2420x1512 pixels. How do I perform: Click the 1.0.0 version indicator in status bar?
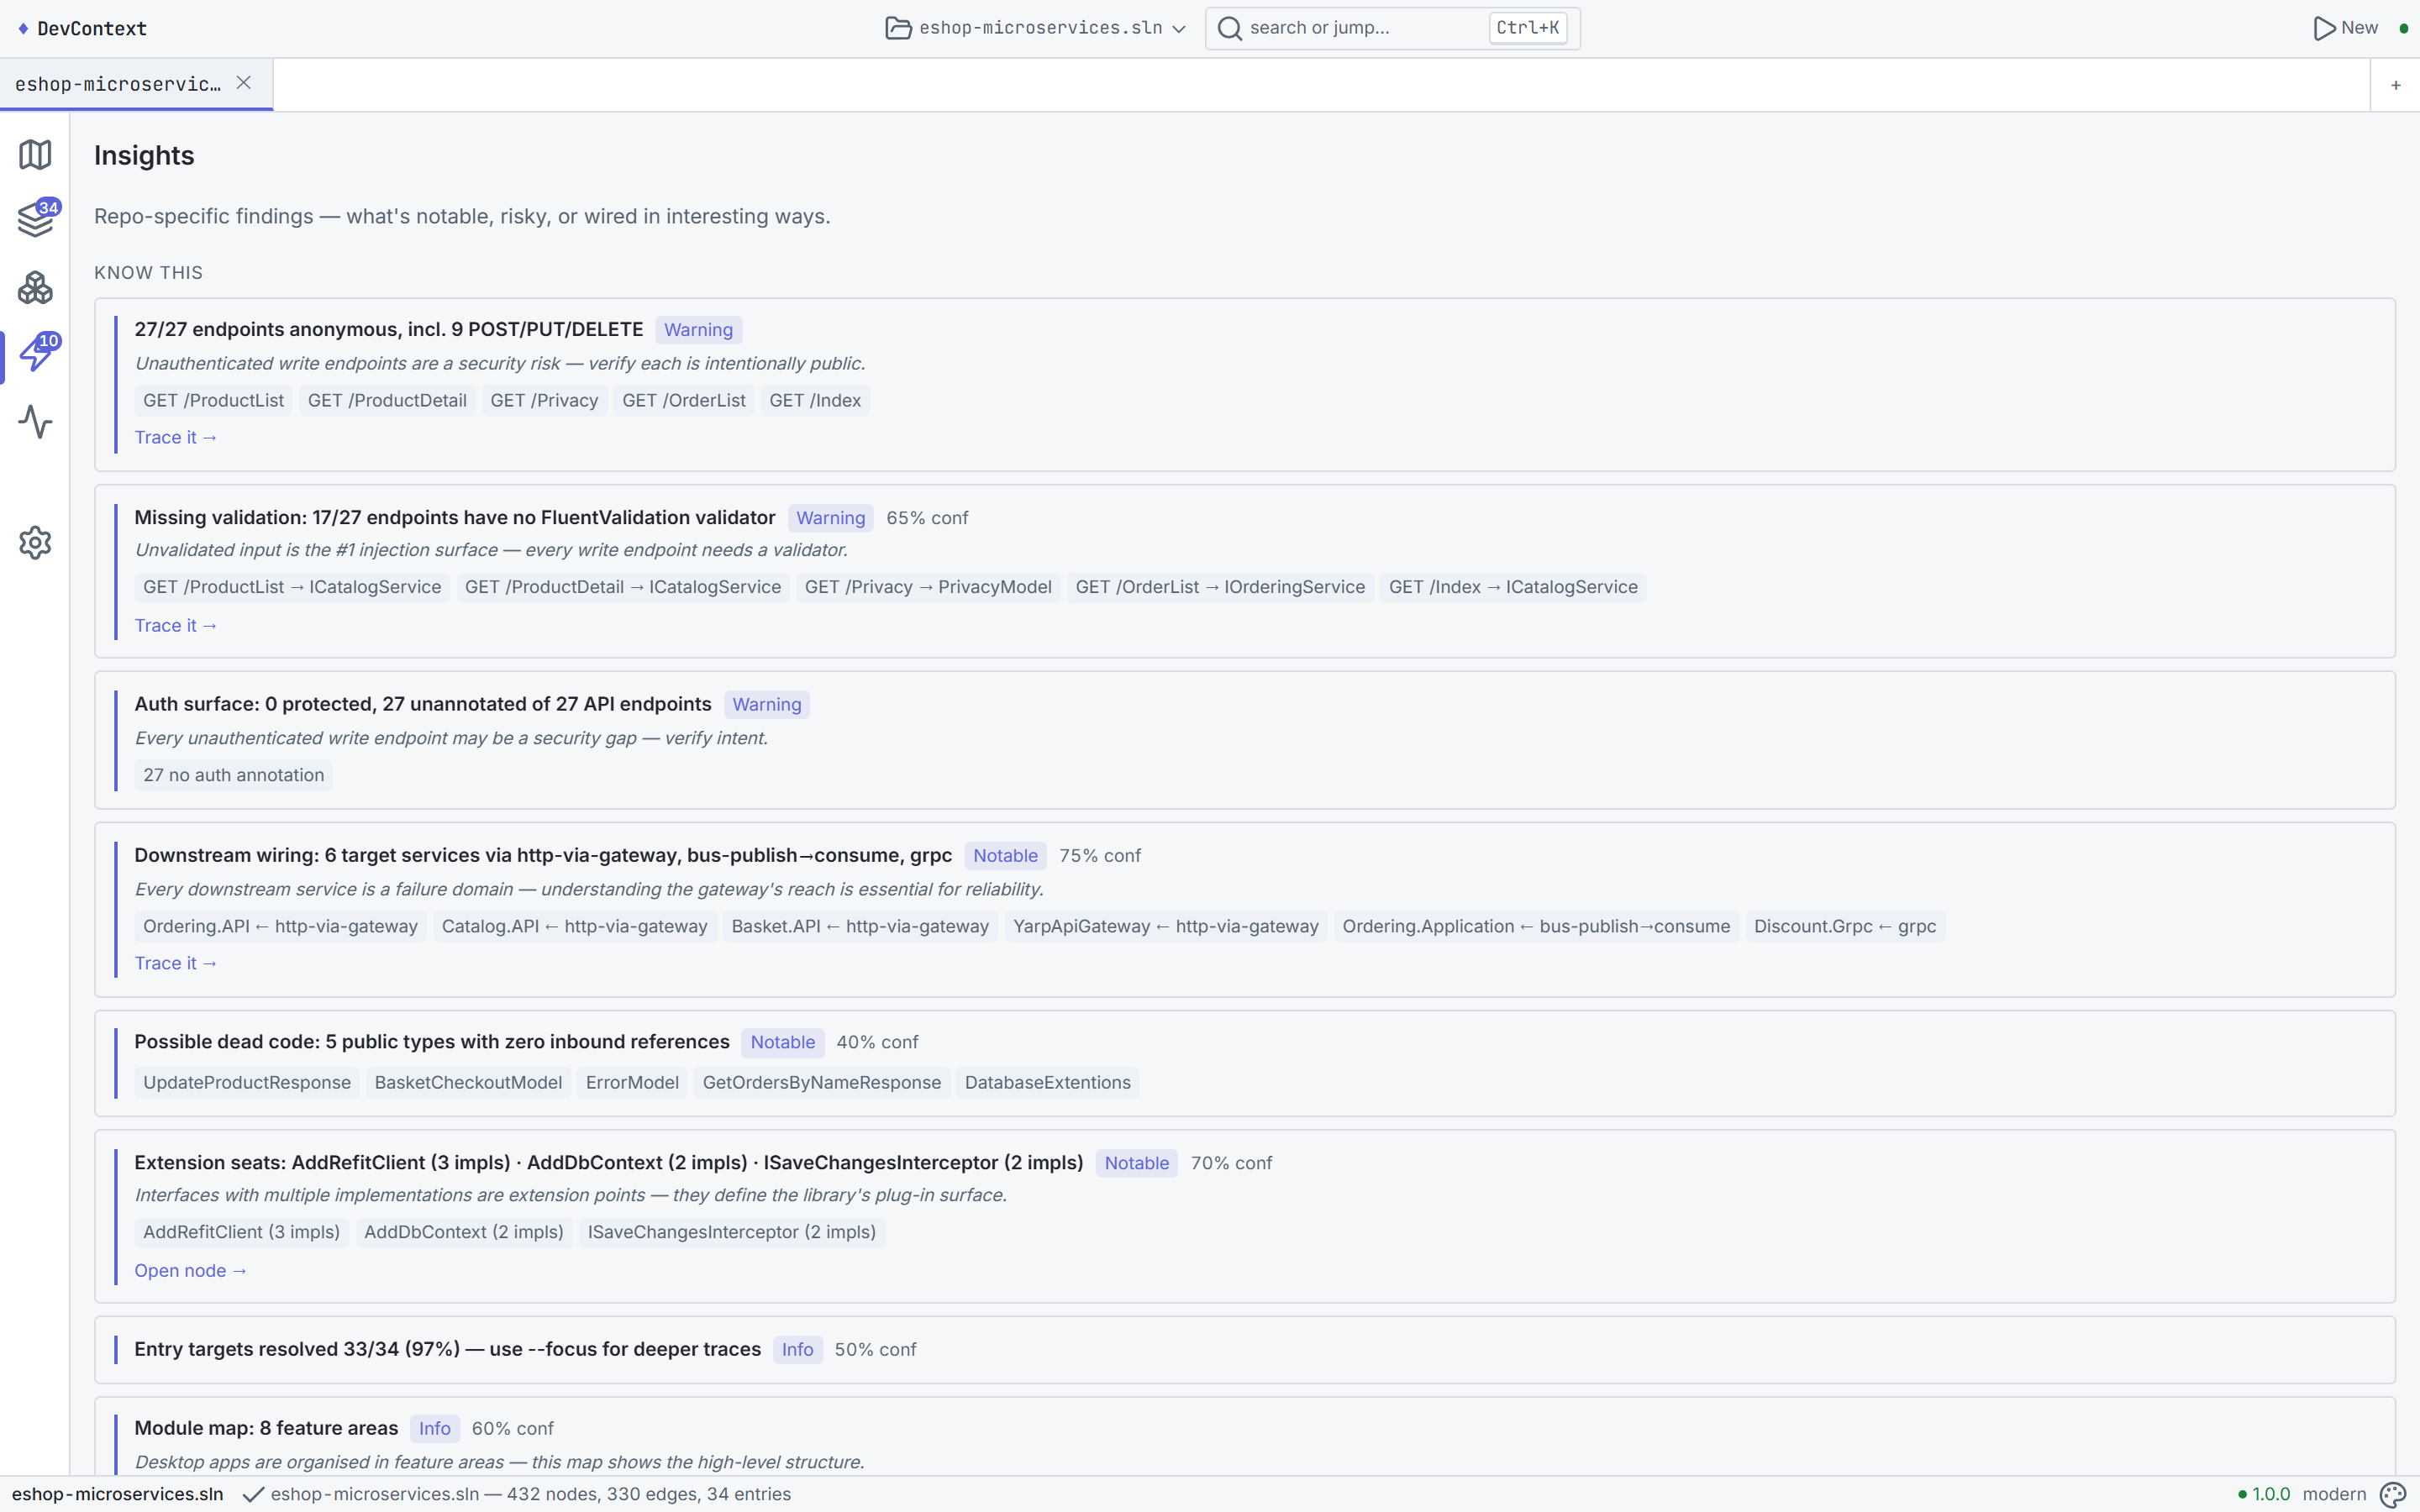(2265, 1494)
